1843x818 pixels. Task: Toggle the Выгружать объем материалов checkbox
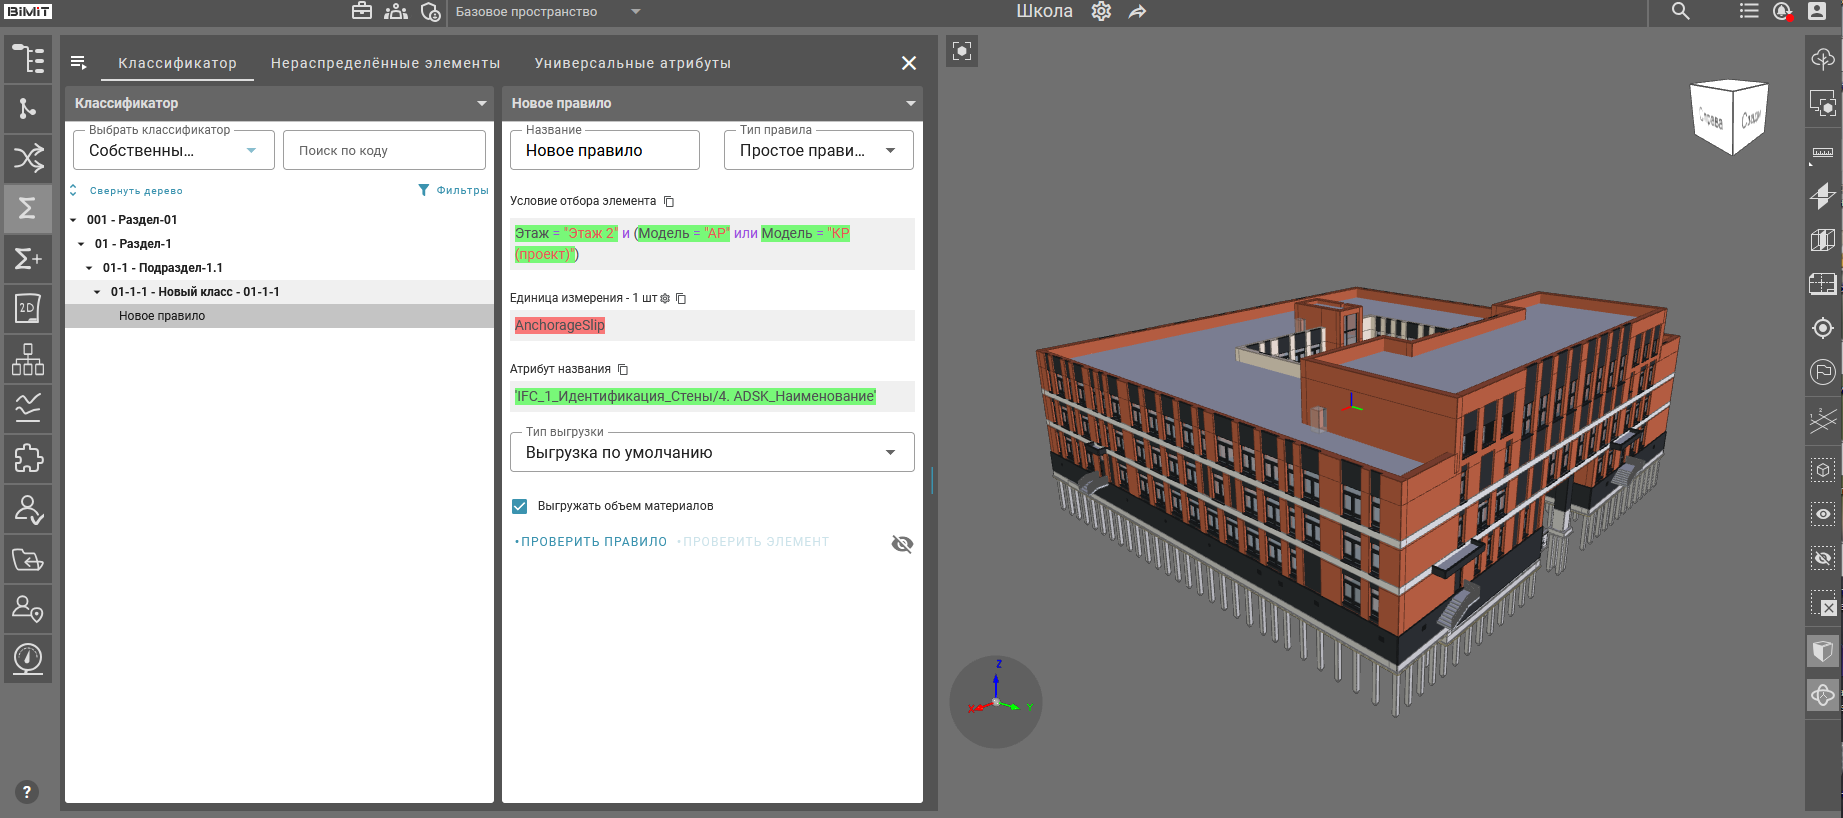point(520,506)
